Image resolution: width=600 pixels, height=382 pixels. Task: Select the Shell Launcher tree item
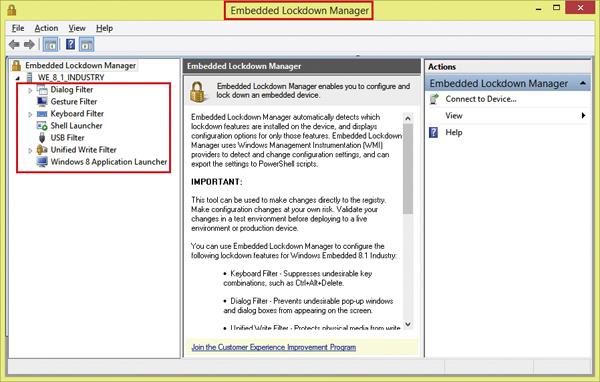tap(76, 126)
